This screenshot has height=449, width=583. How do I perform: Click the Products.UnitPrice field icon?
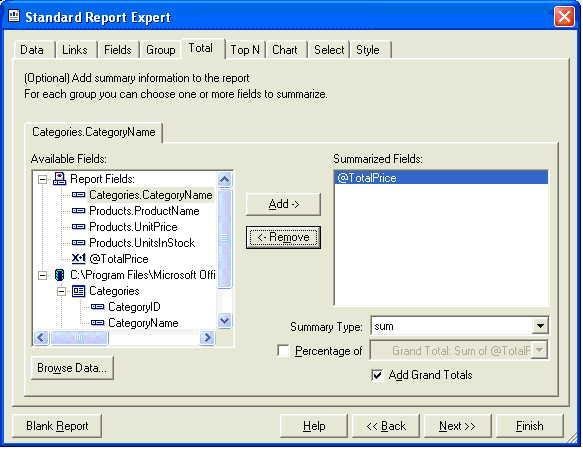coord(78,226)
